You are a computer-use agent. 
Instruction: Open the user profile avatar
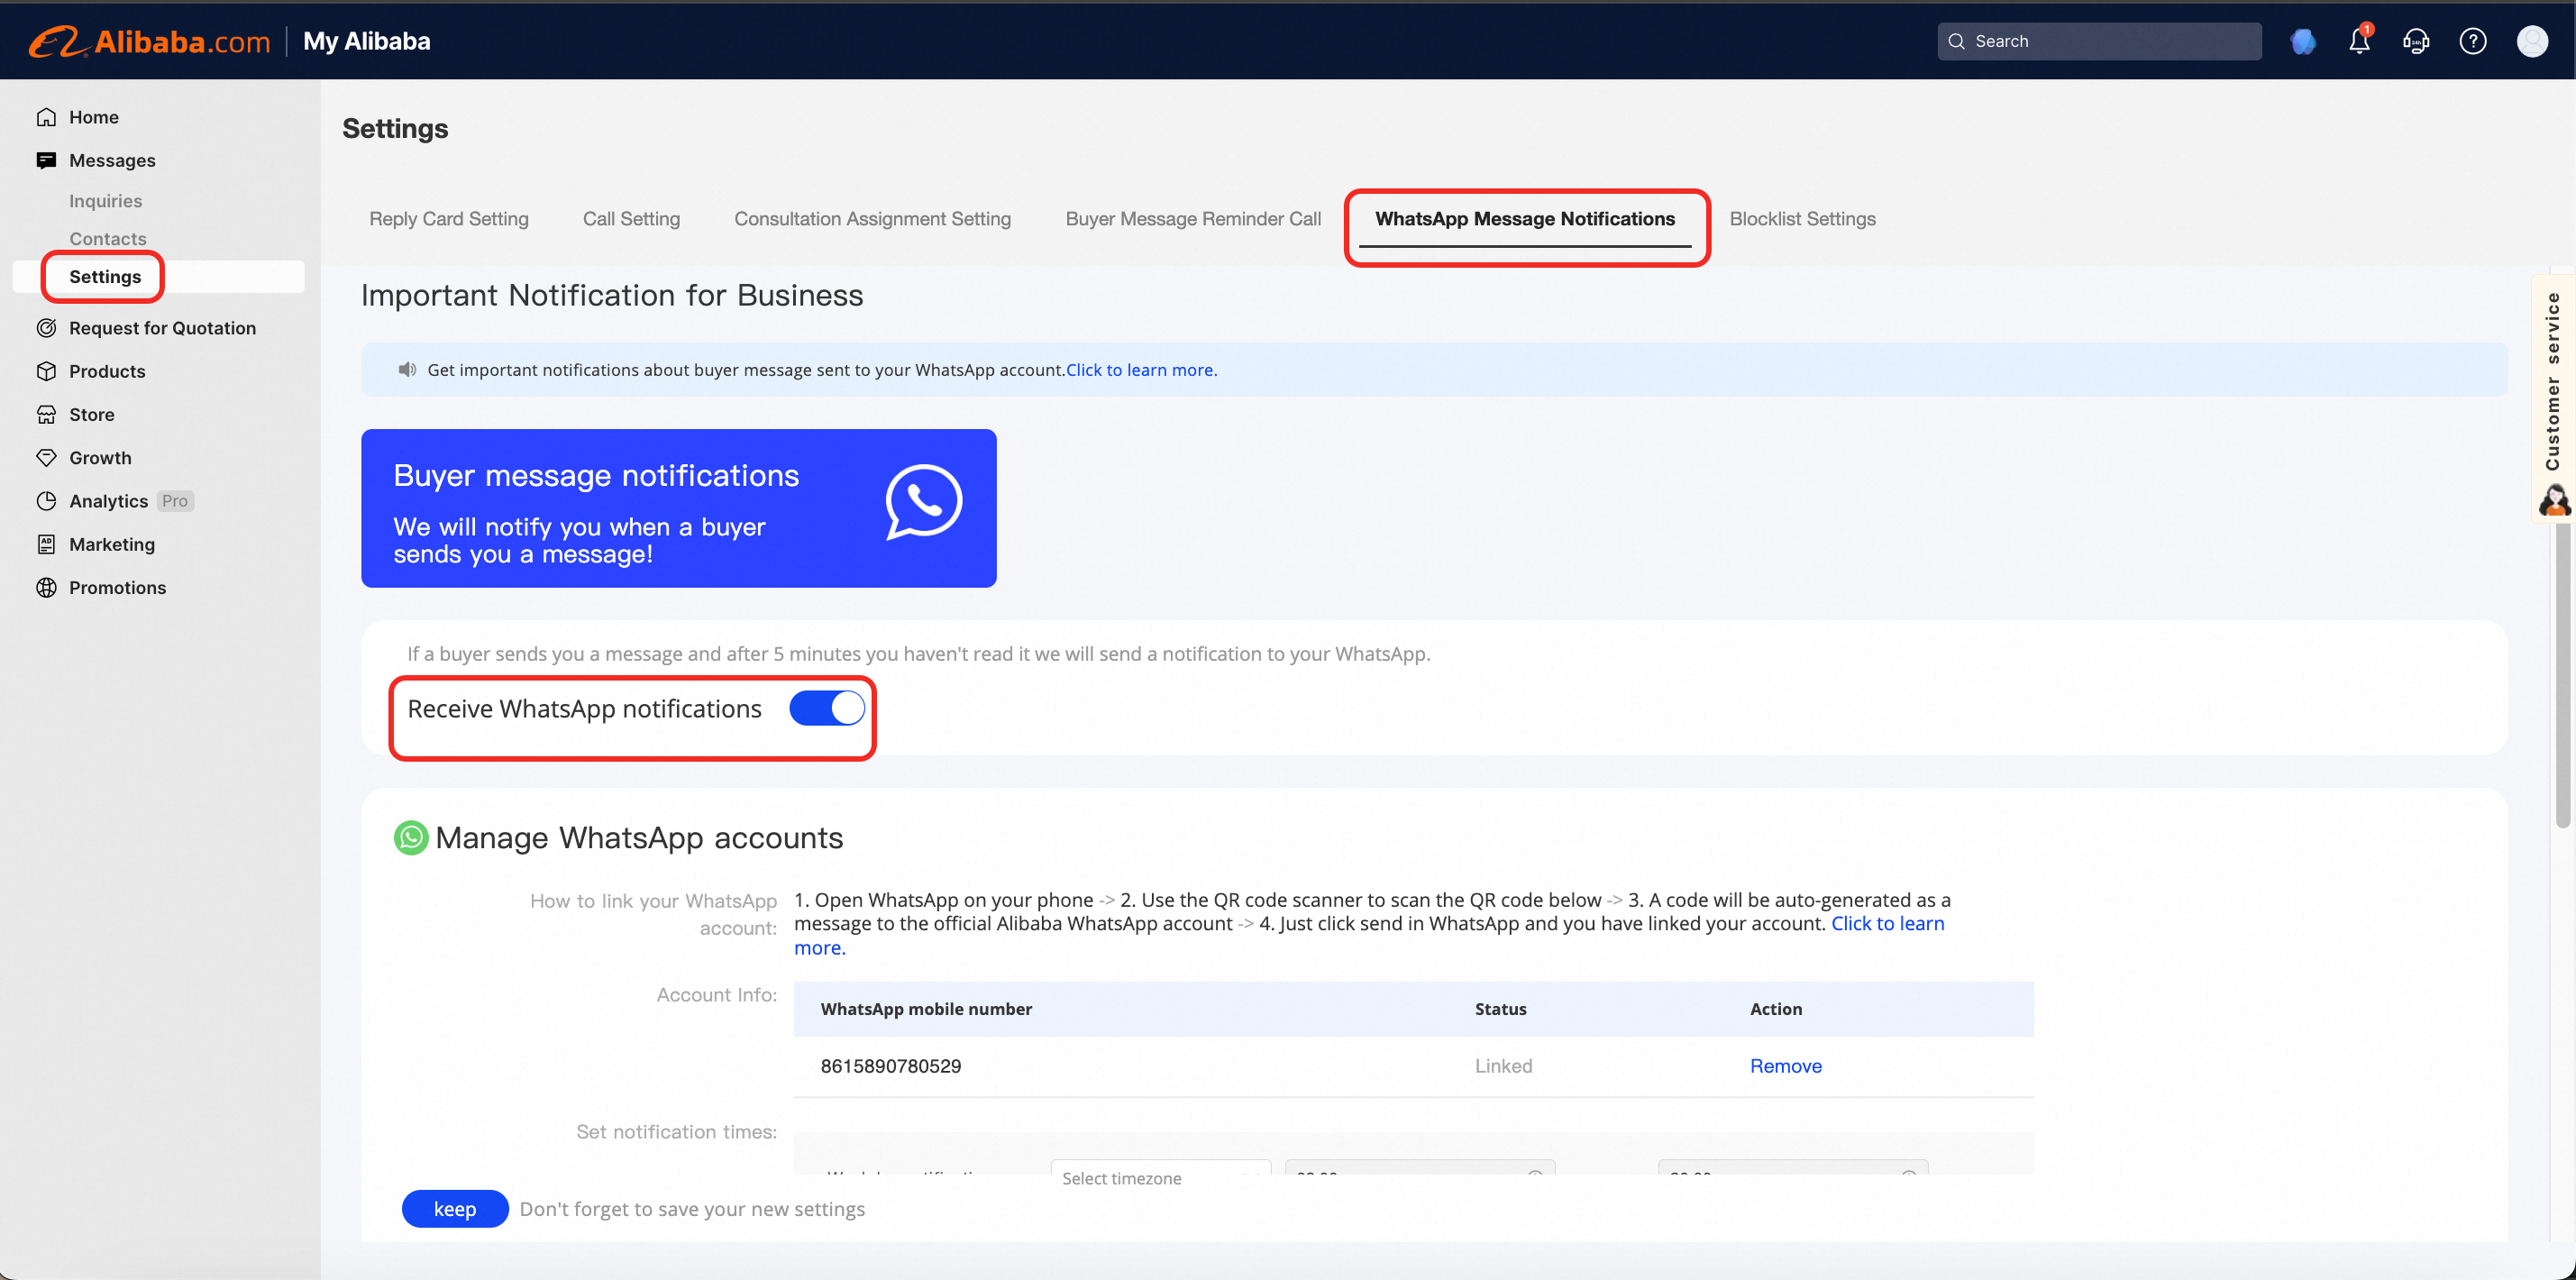(2532, 41)
